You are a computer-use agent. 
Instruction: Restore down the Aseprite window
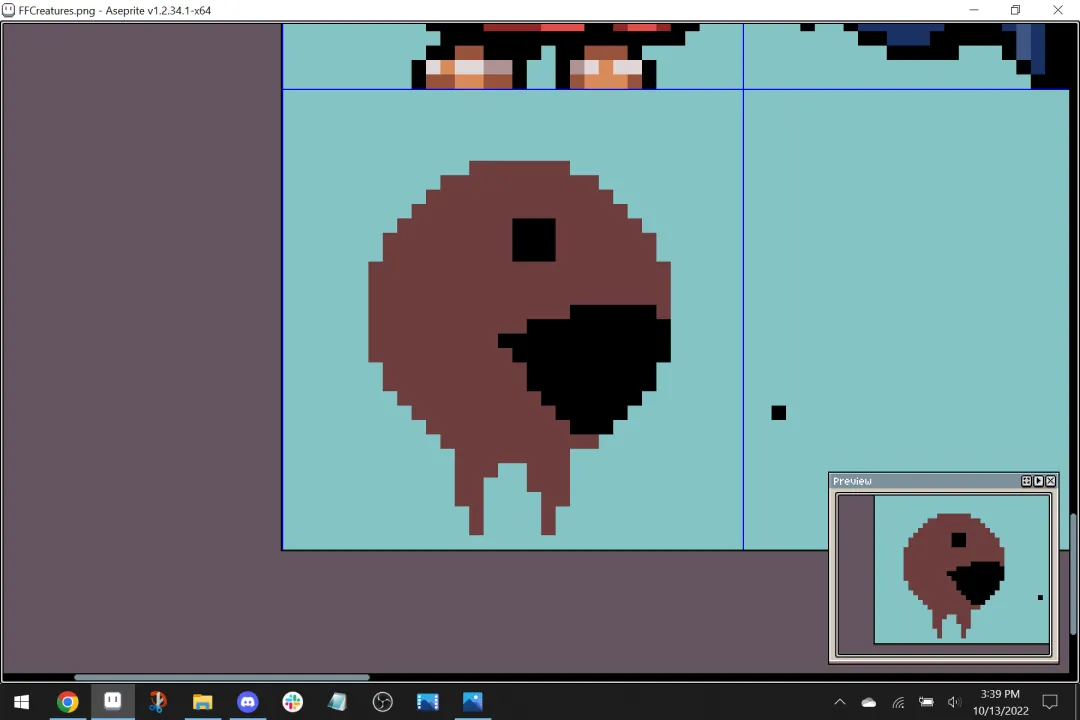tap(1015, 10)
